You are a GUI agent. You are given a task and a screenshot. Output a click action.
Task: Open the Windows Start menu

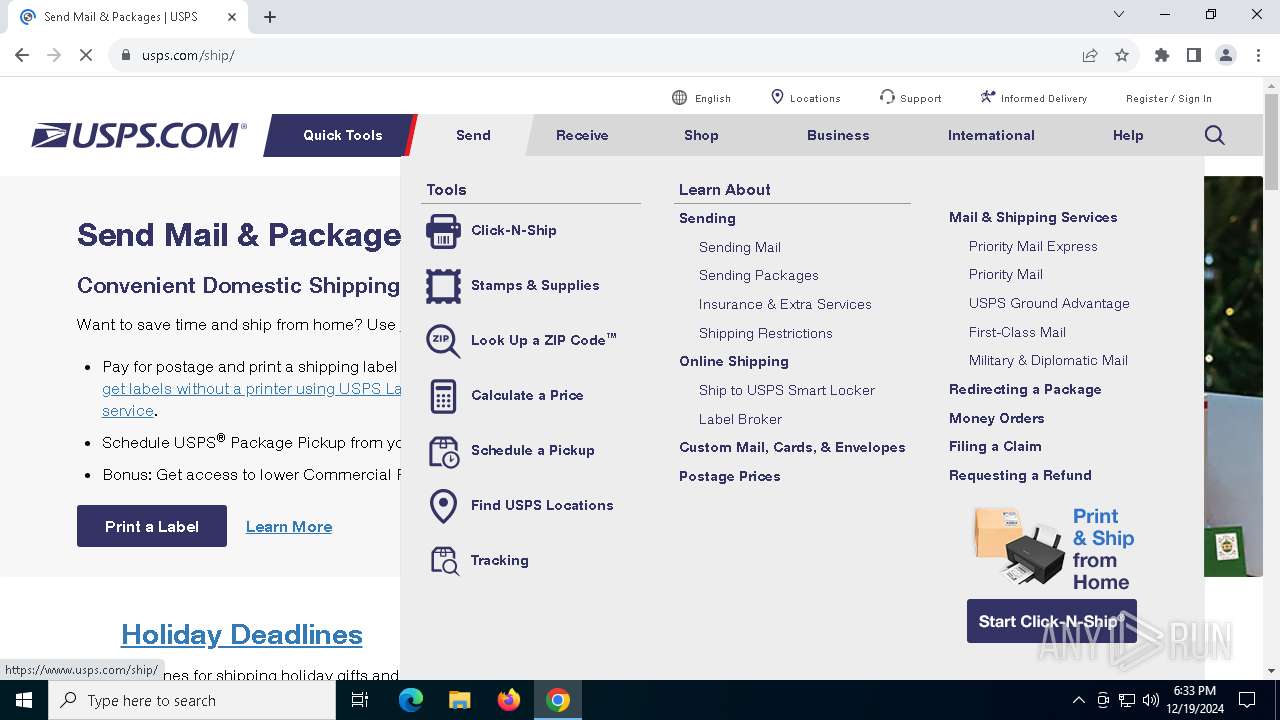(24, 700)
